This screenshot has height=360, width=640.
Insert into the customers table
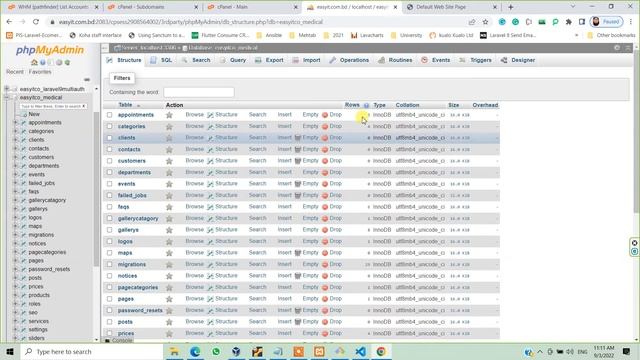[x=284, y=161]
